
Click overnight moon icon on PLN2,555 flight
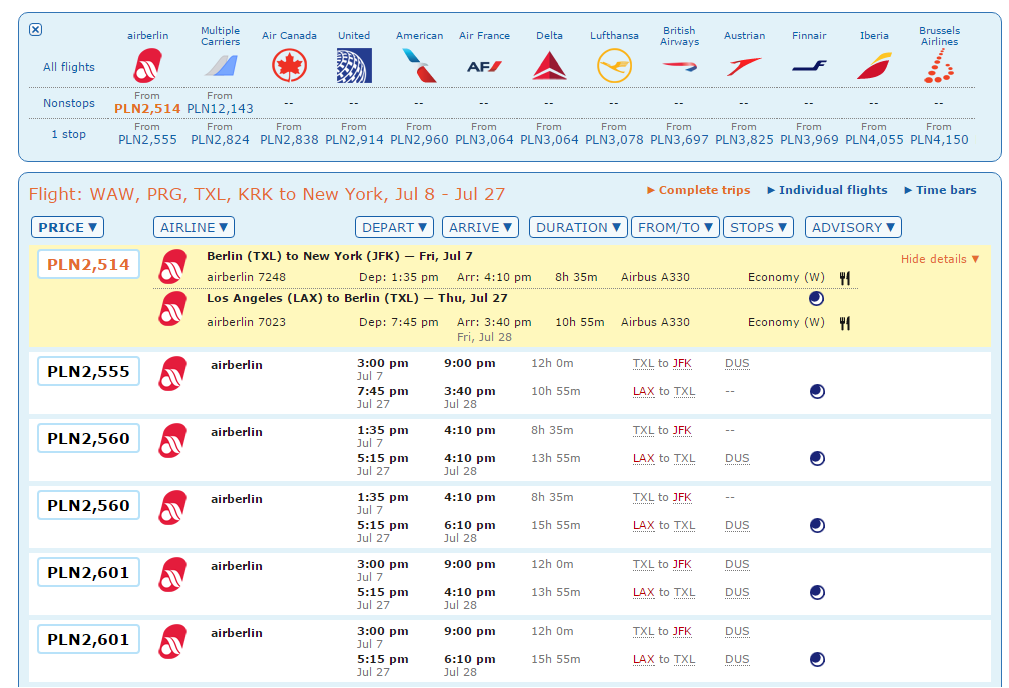[x=817, y=391]
